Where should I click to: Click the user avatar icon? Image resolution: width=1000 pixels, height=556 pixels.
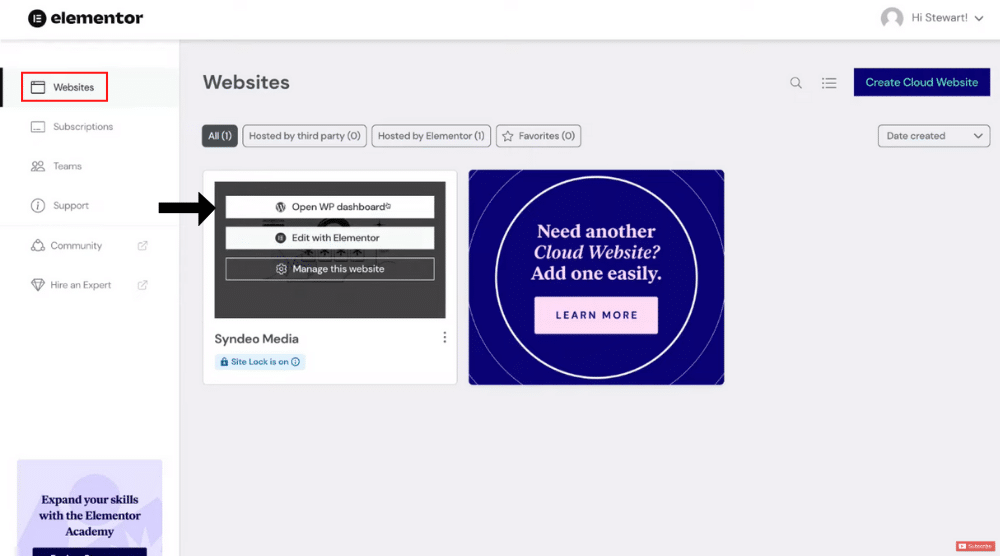point(892,18)
